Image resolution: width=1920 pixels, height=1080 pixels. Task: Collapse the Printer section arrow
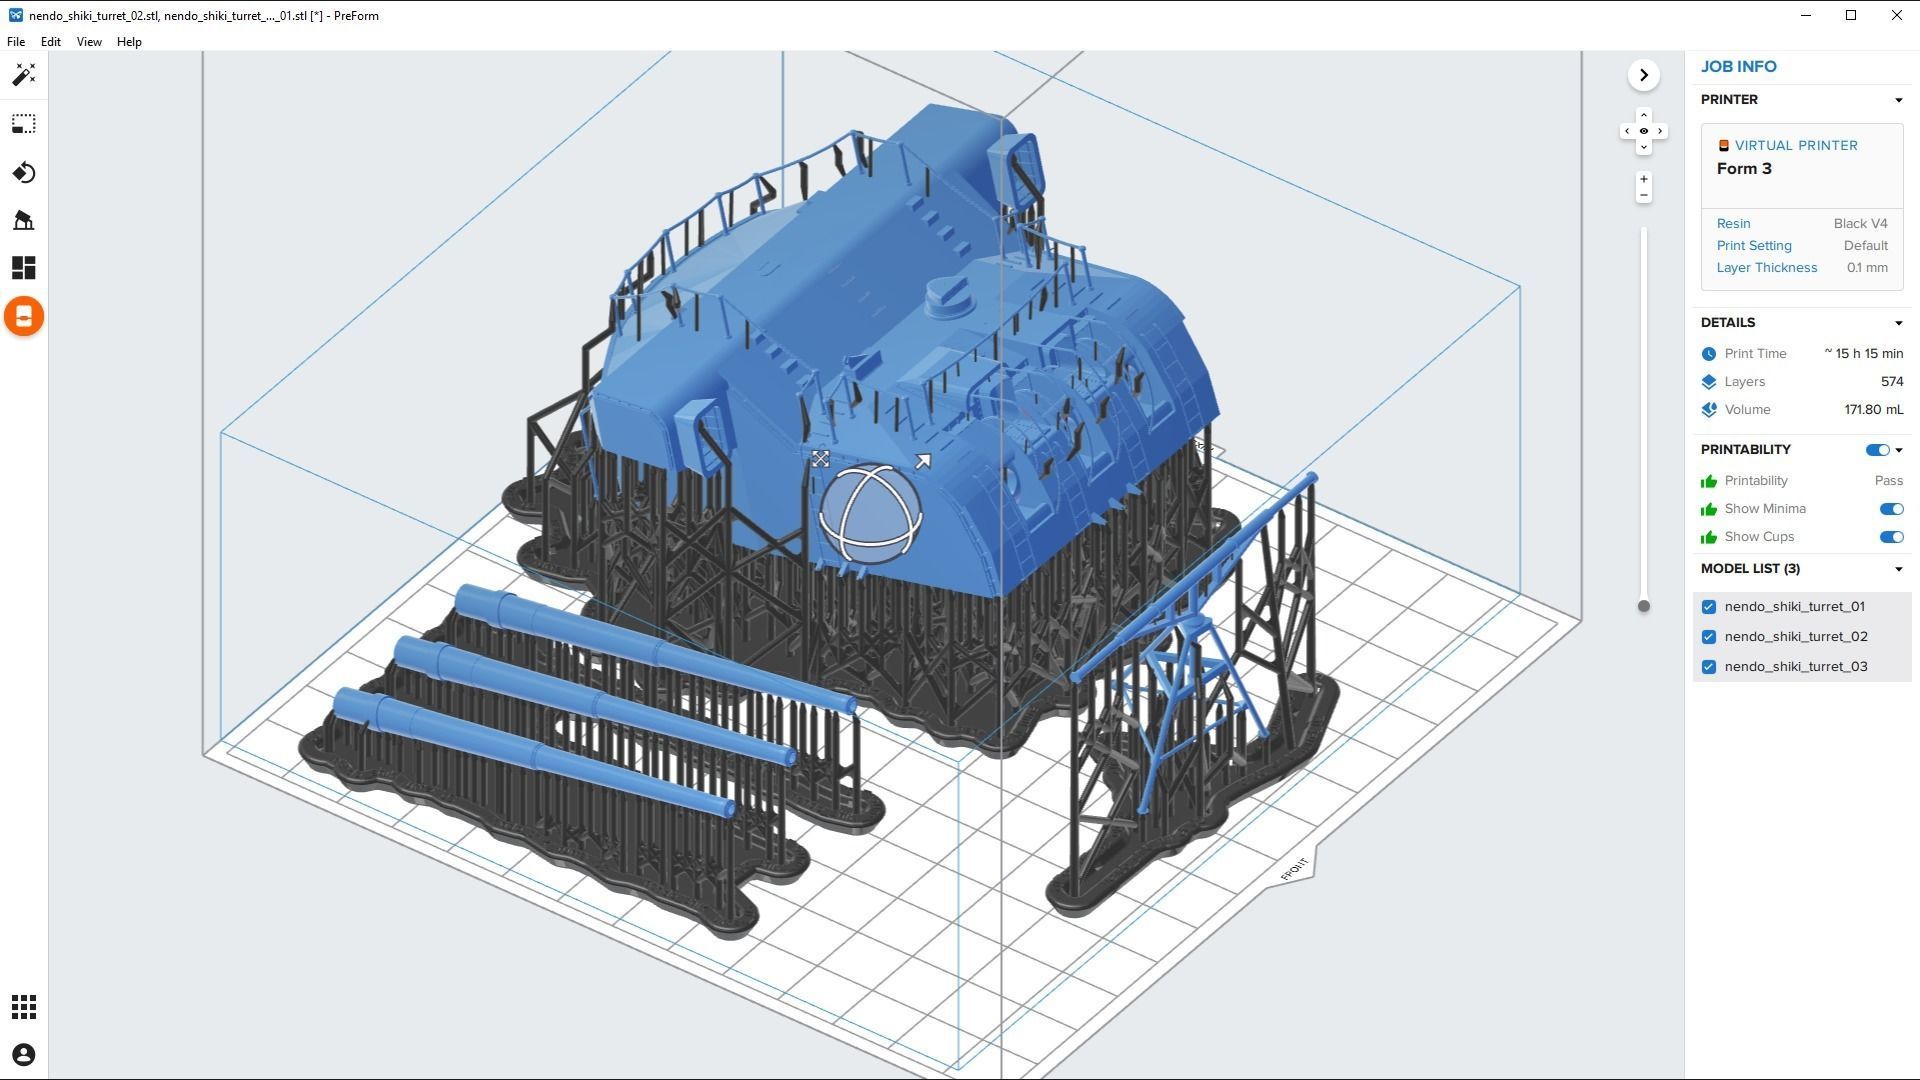click(x=1898, y=100)
